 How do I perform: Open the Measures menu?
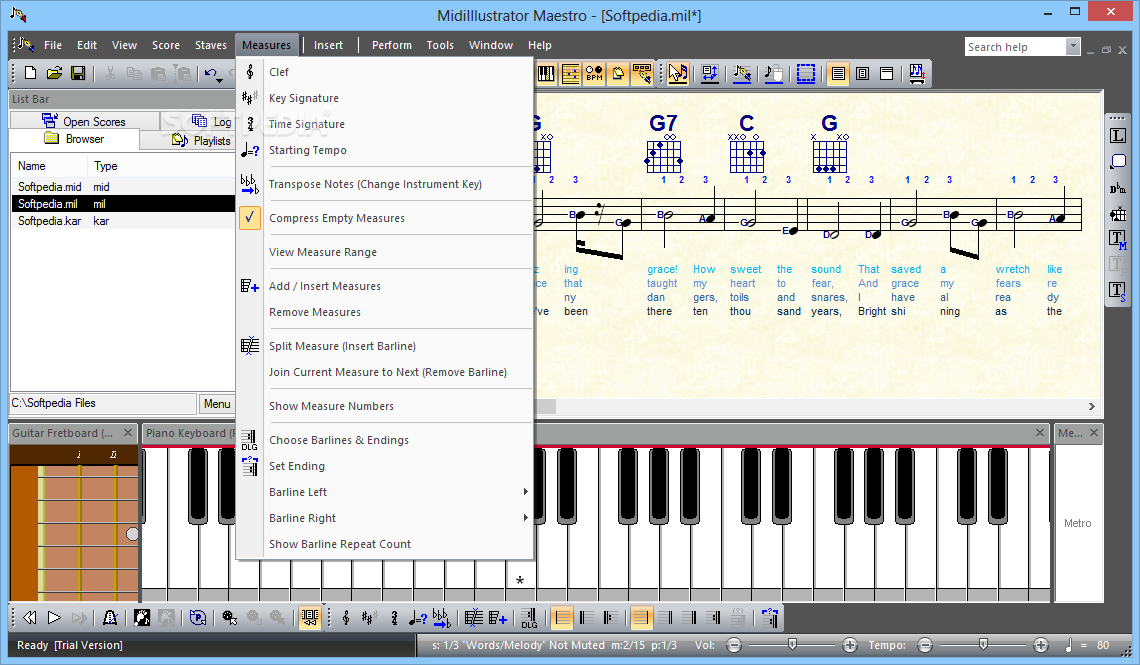click(266, 45)
